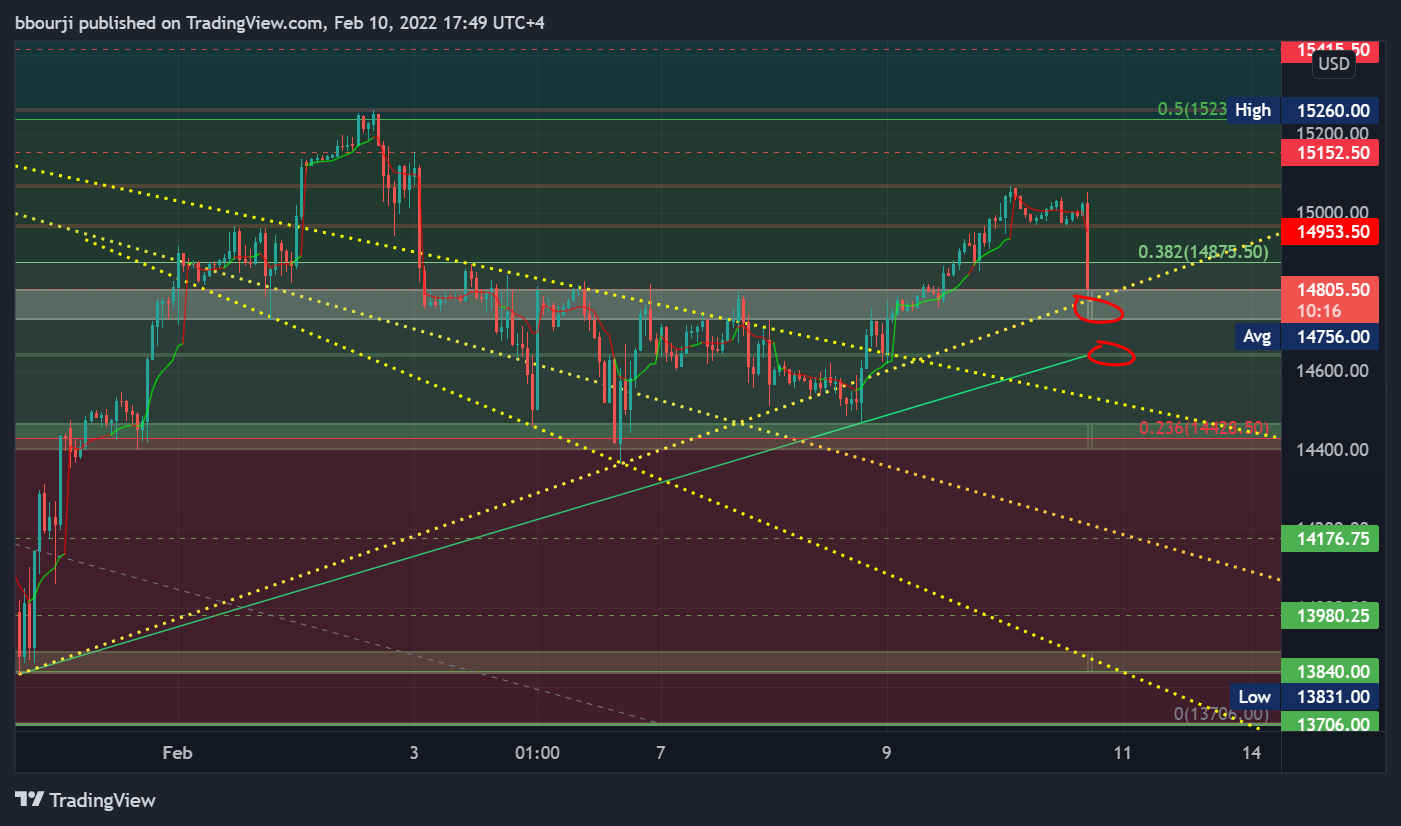The image size is (1401, 826).
Task: Open the USD currency selector
Action: pyautogui.click(x=1333, y=64)
